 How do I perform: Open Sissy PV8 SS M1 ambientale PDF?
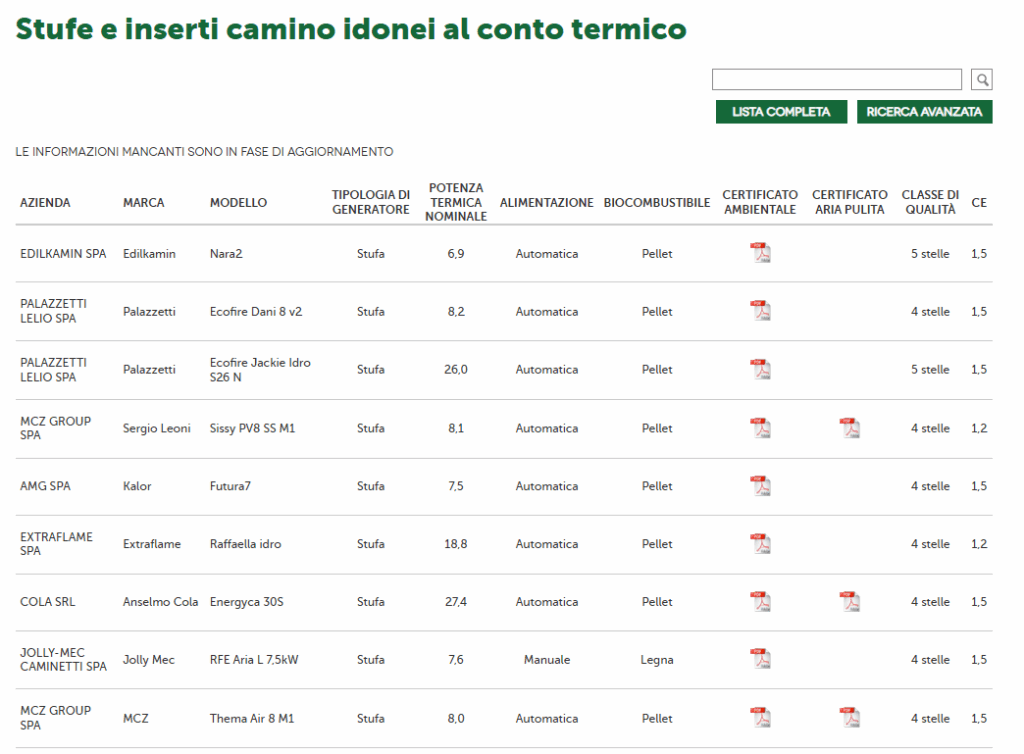click(760, 428)
